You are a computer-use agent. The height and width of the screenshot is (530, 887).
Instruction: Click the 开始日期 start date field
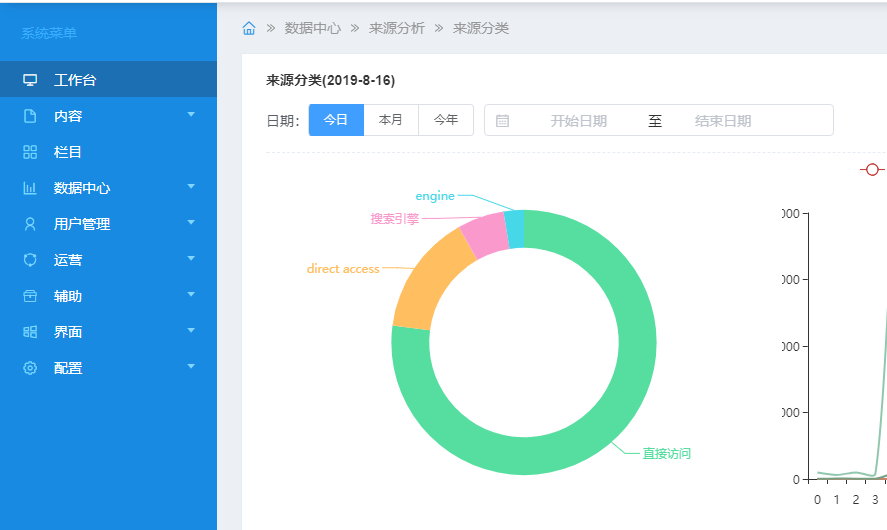[x=578, y=121]
